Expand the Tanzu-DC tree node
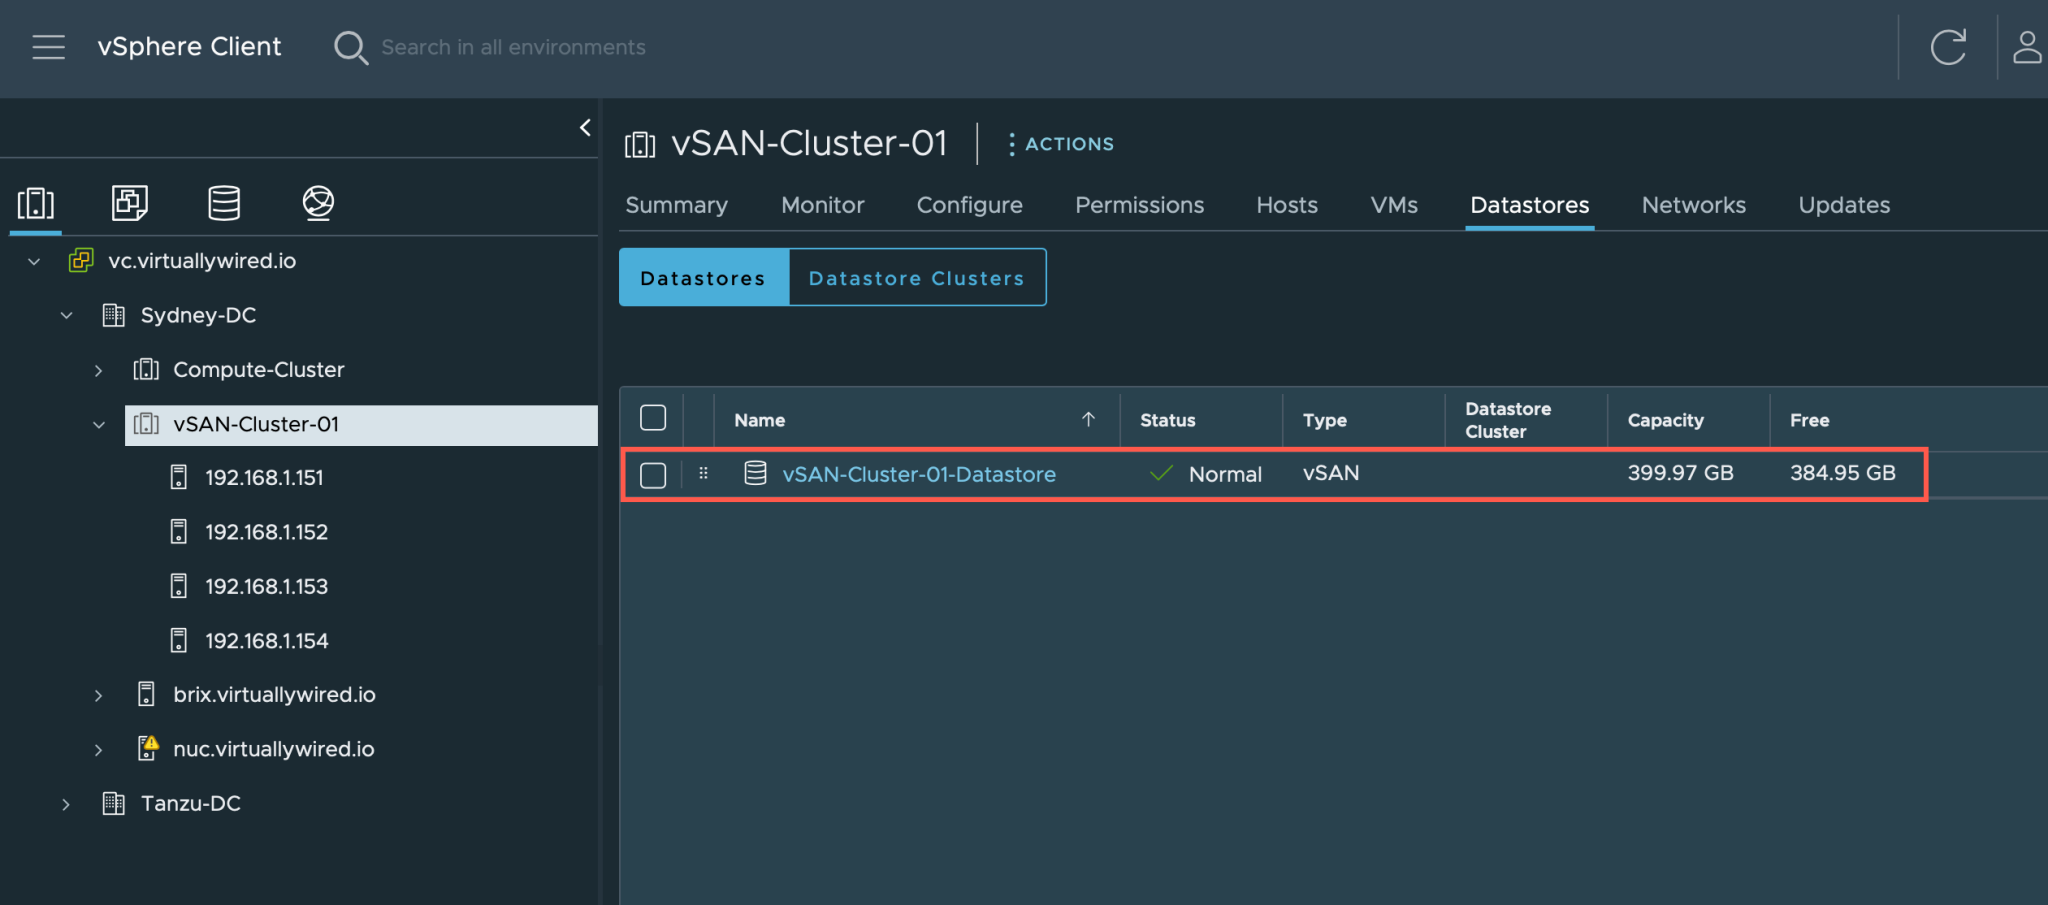The image size is (2048, 905). [x=66, y=804]
